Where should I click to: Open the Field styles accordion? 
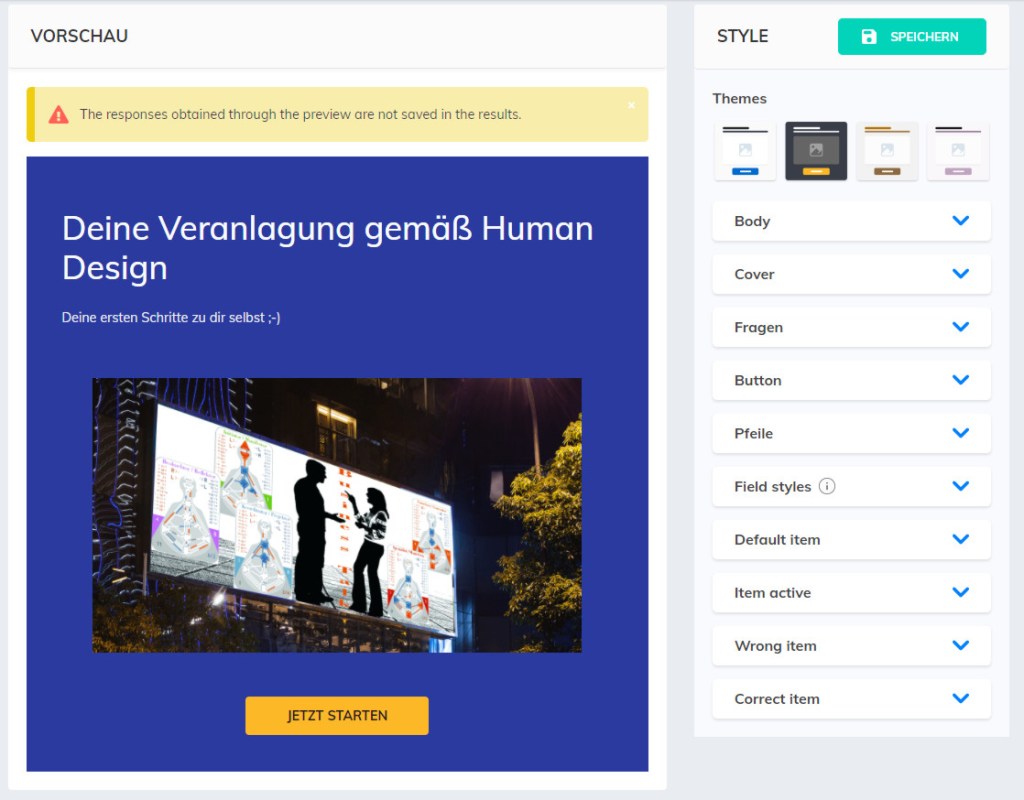tap(960, 486)
